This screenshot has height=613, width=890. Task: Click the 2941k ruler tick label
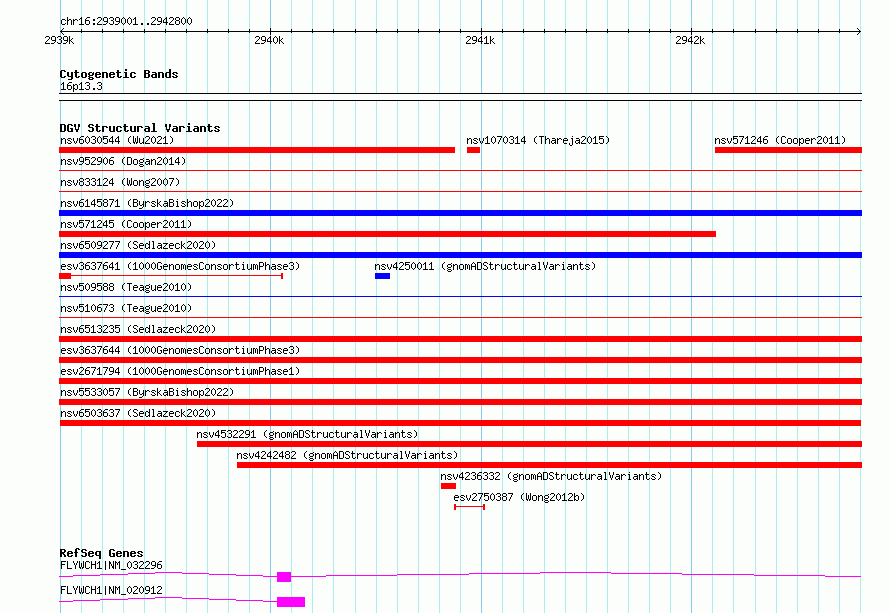[480, 40]
